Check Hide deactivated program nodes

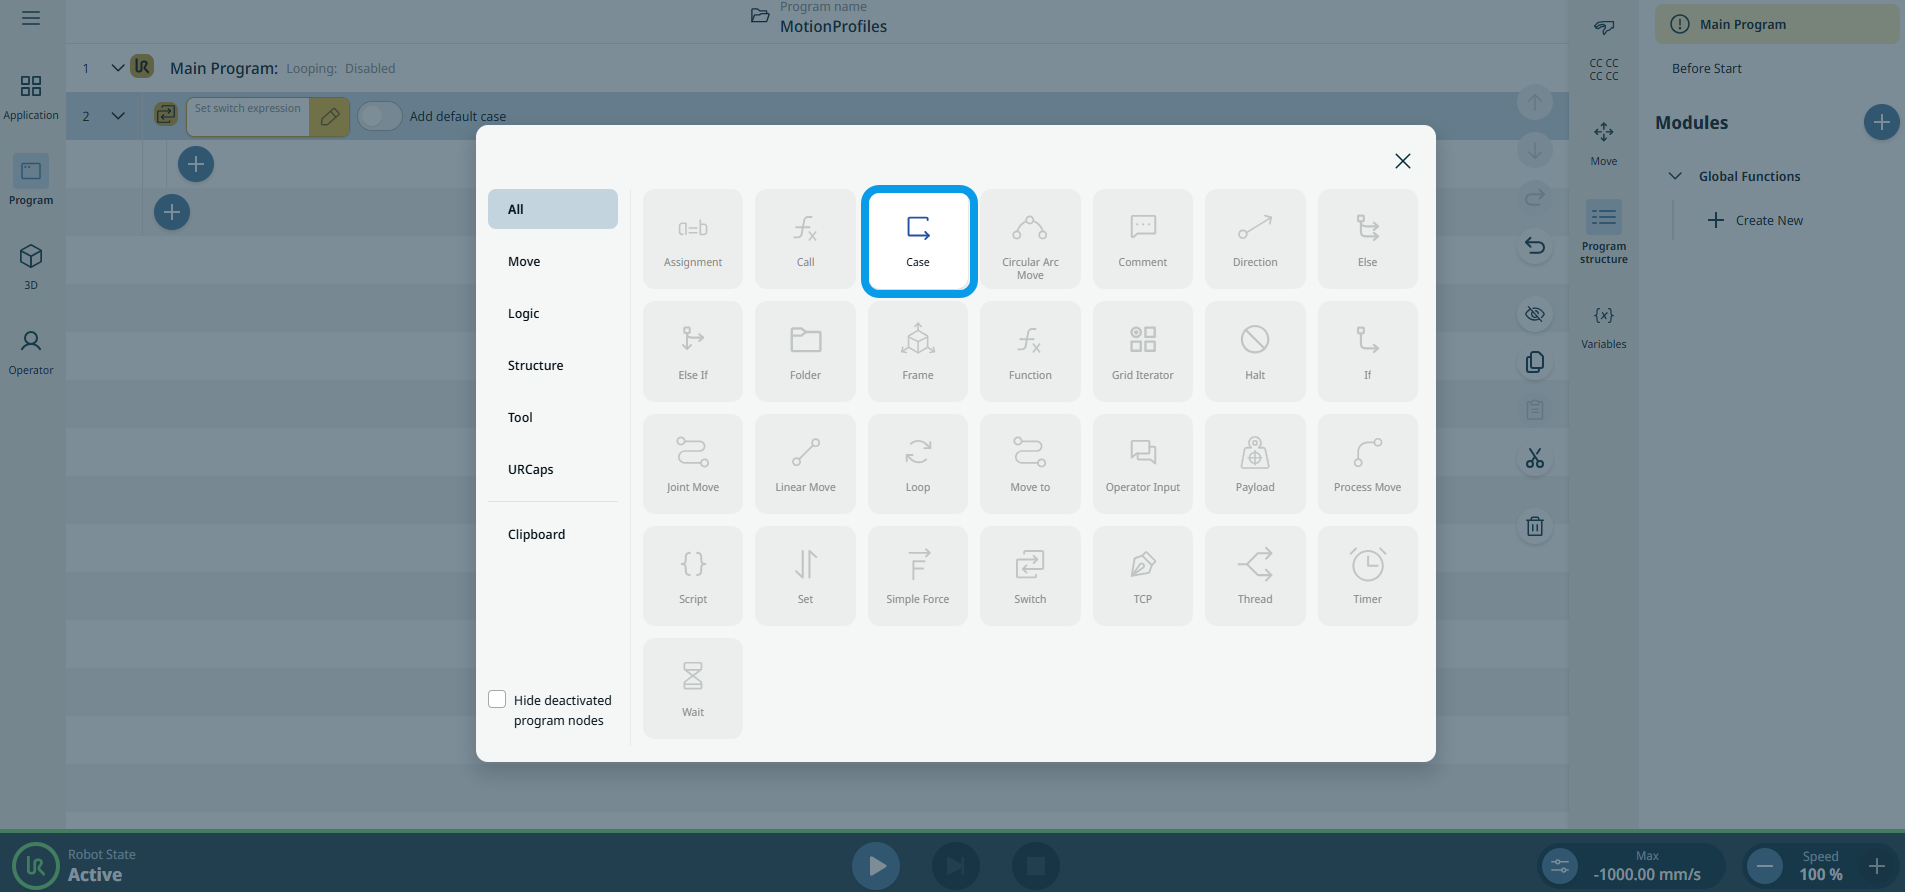coord(497,699)
